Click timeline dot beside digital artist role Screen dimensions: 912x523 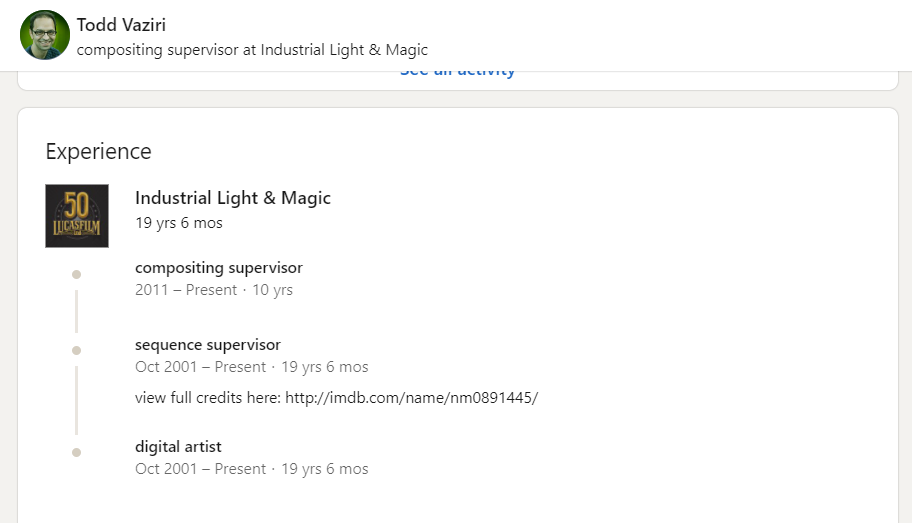76,453
